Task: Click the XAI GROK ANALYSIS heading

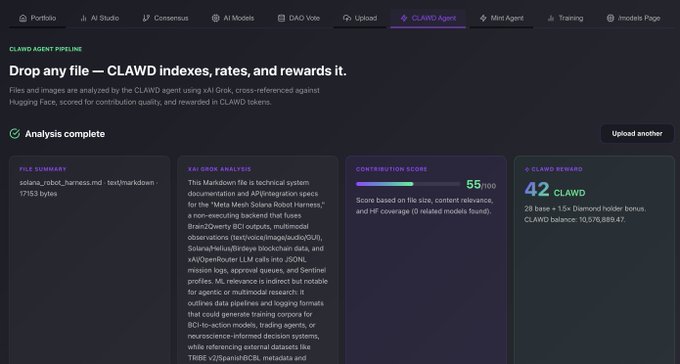Action: click(219, 169)
